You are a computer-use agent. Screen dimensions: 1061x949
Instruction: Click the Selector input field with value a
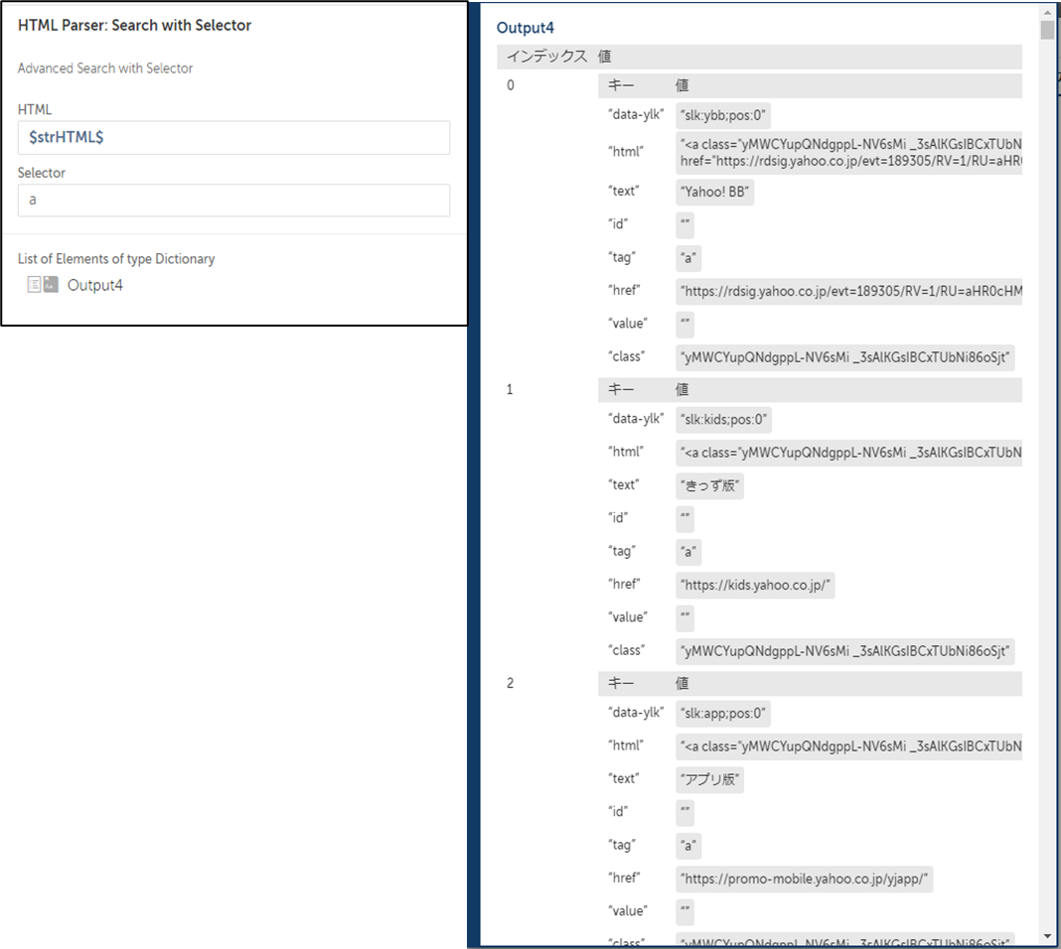pyautogui.click(x=233, y=200)
